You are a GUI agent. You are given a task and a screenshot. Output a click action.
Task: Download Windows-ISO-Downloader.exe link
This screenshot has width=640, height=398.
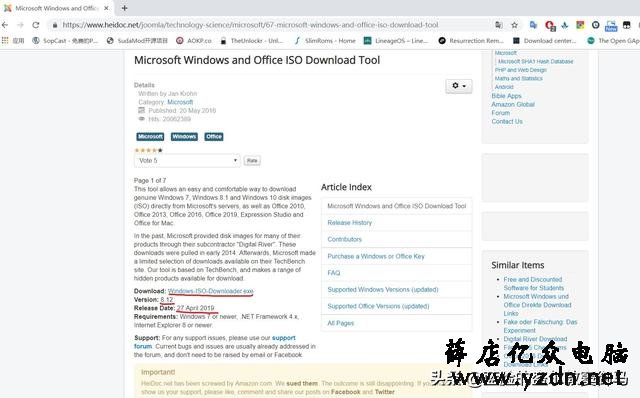click(x=211, y=291)
